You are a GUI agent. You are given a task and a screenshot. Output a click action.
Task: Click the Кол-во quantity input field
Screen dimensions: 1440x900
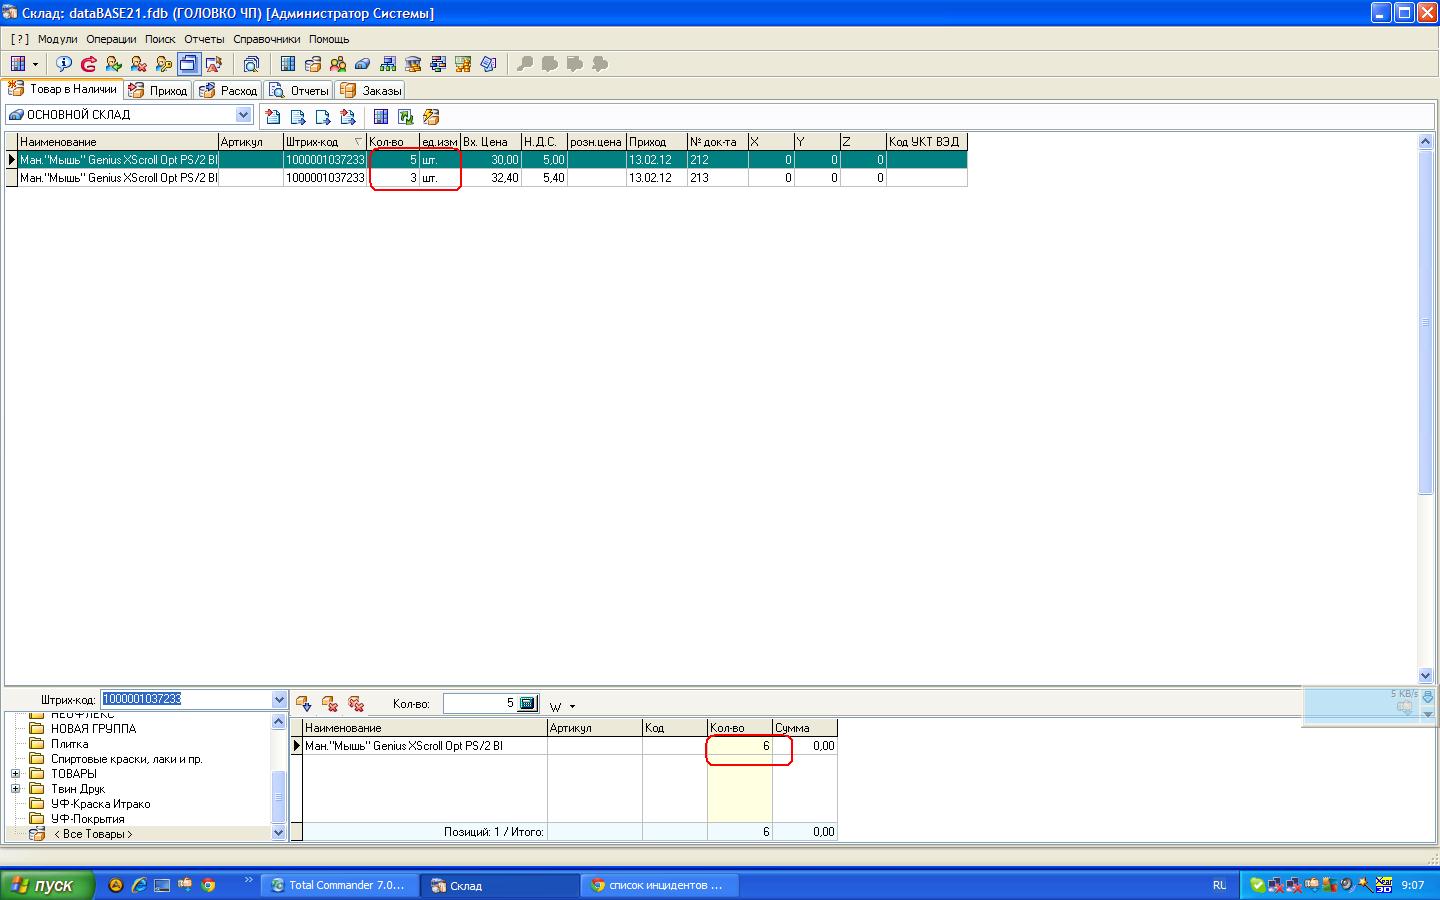click(x=479, y=703)
